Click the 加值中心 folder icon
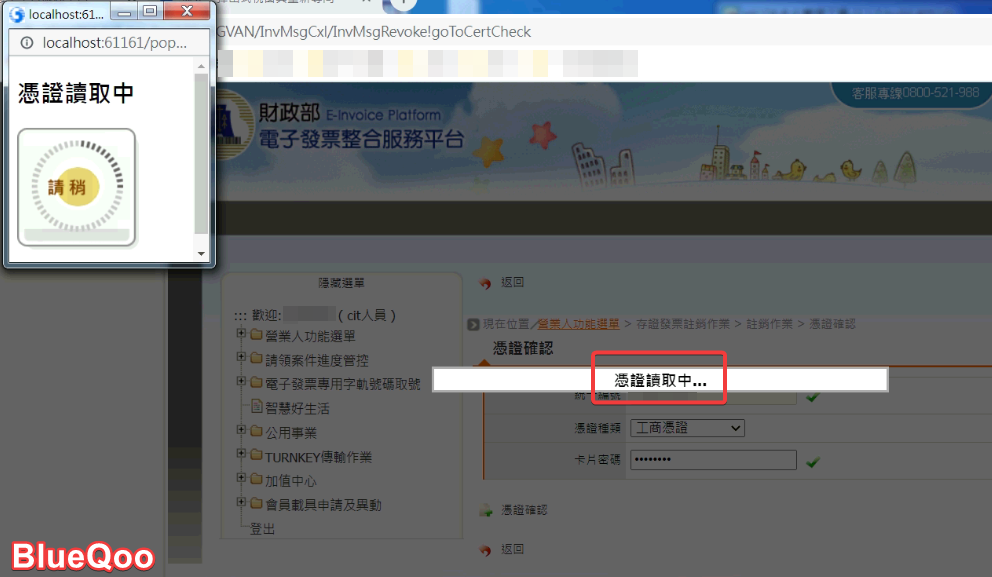Image resolution: width=992 pixels, height=577 pixels. (x=256, y=480)
